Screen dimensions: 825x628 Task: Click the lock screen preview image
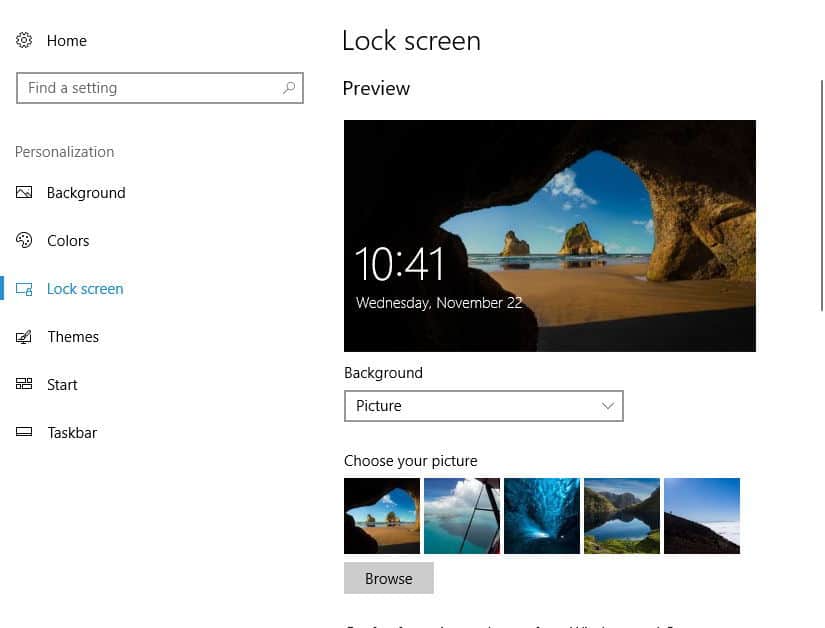coord(550,236)
